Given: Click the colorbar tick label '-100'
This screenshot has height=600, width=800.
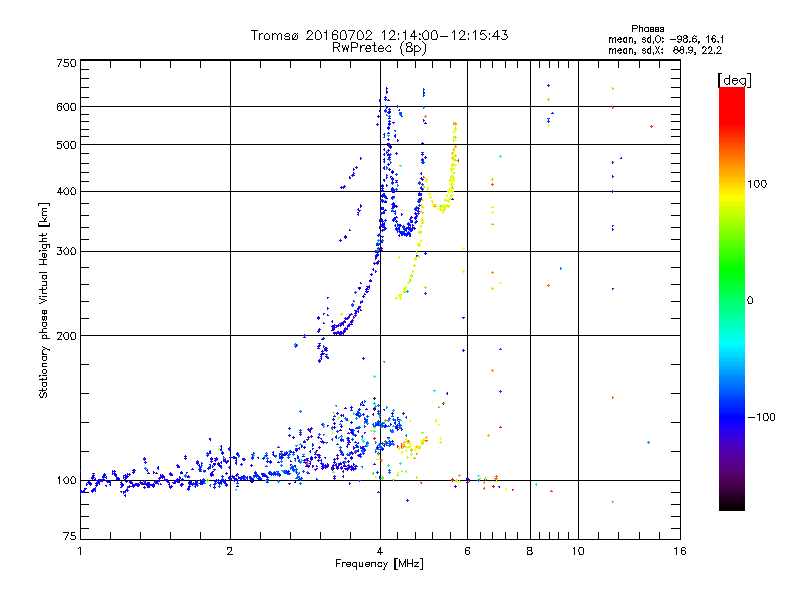Looking at the screenshot, I should click(761, 417).
